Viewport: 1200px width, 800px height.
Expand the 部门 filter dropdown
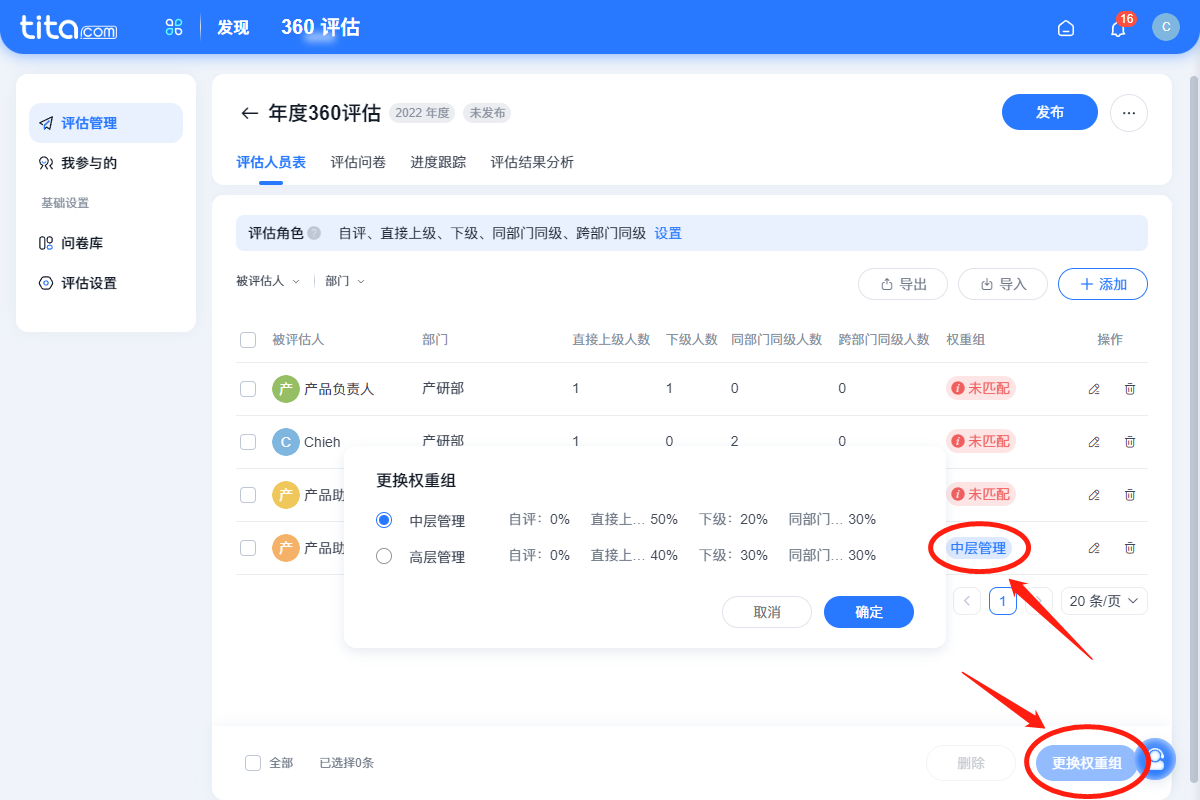click(345, 281)
